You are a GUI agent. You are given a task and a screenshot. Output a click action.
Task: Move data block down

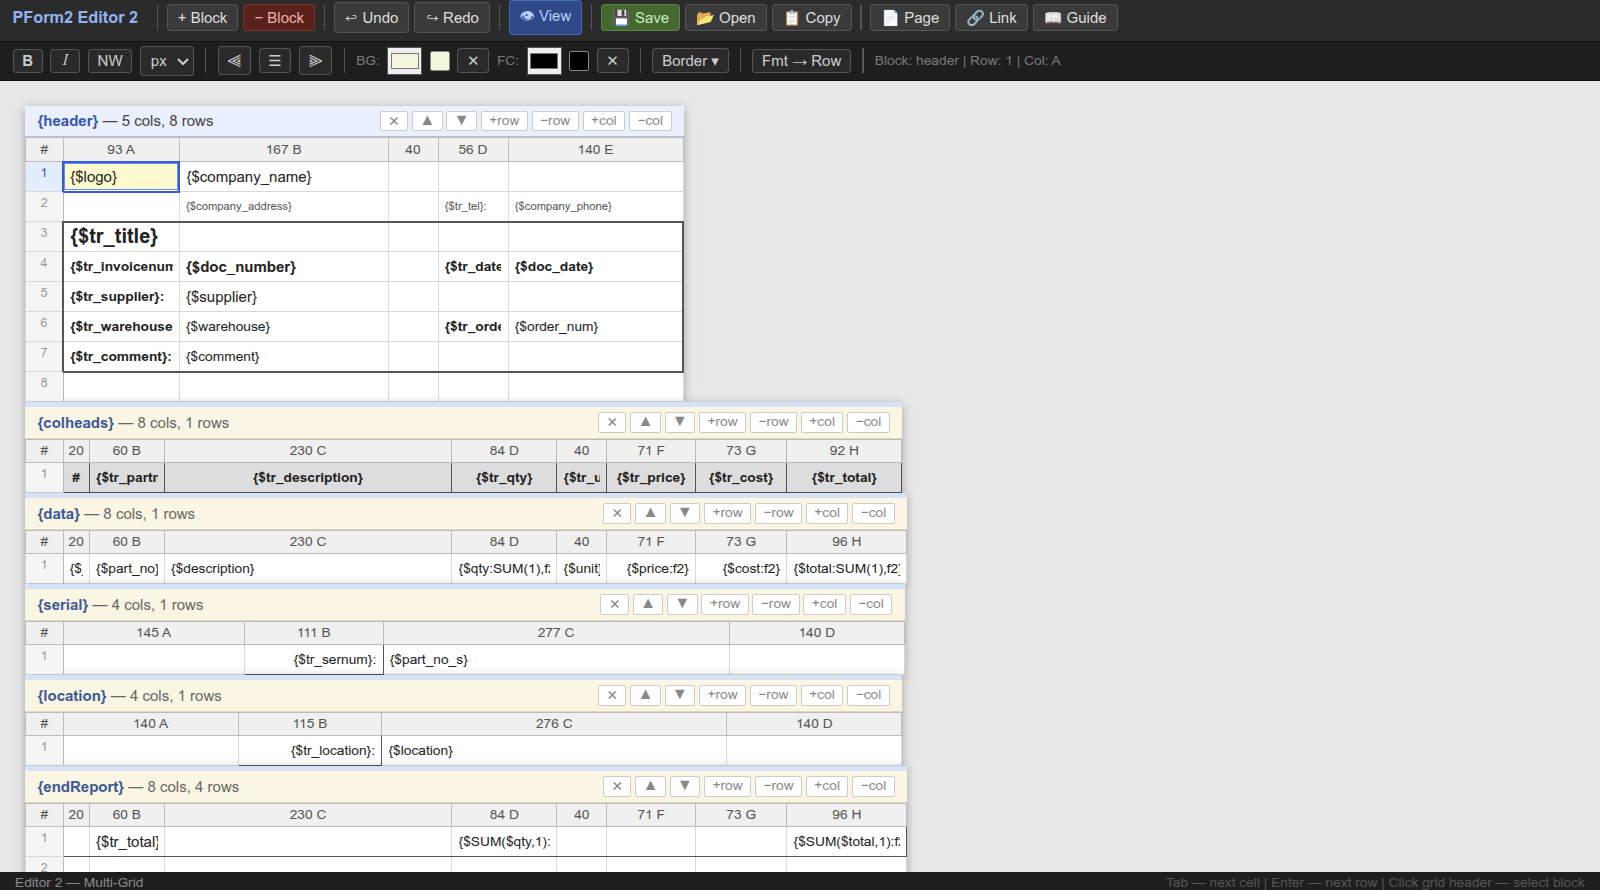[684, 513]
